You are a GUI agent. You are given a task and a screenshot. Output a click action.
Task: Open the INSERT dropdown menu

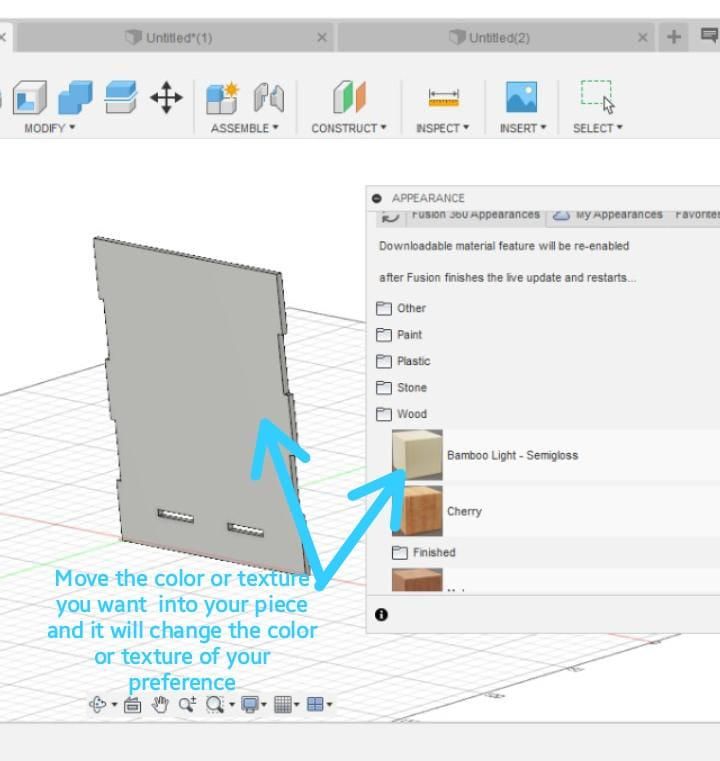[523, 128]
